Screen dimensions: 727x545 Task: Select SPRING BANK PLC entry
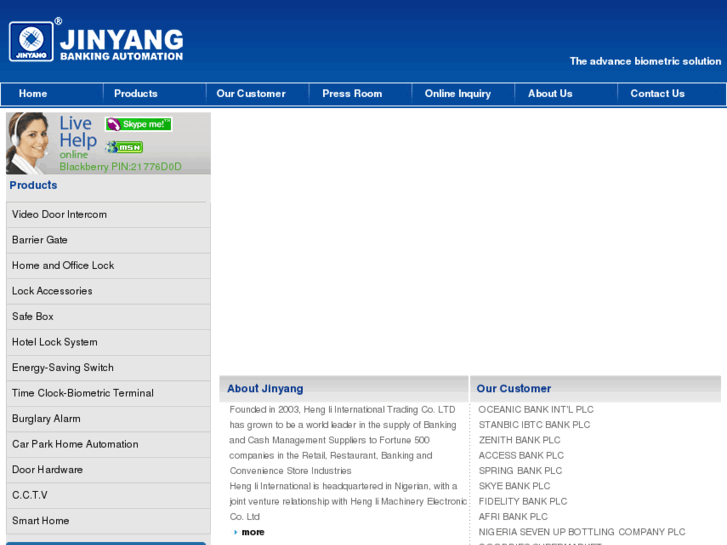click(520, 471)
